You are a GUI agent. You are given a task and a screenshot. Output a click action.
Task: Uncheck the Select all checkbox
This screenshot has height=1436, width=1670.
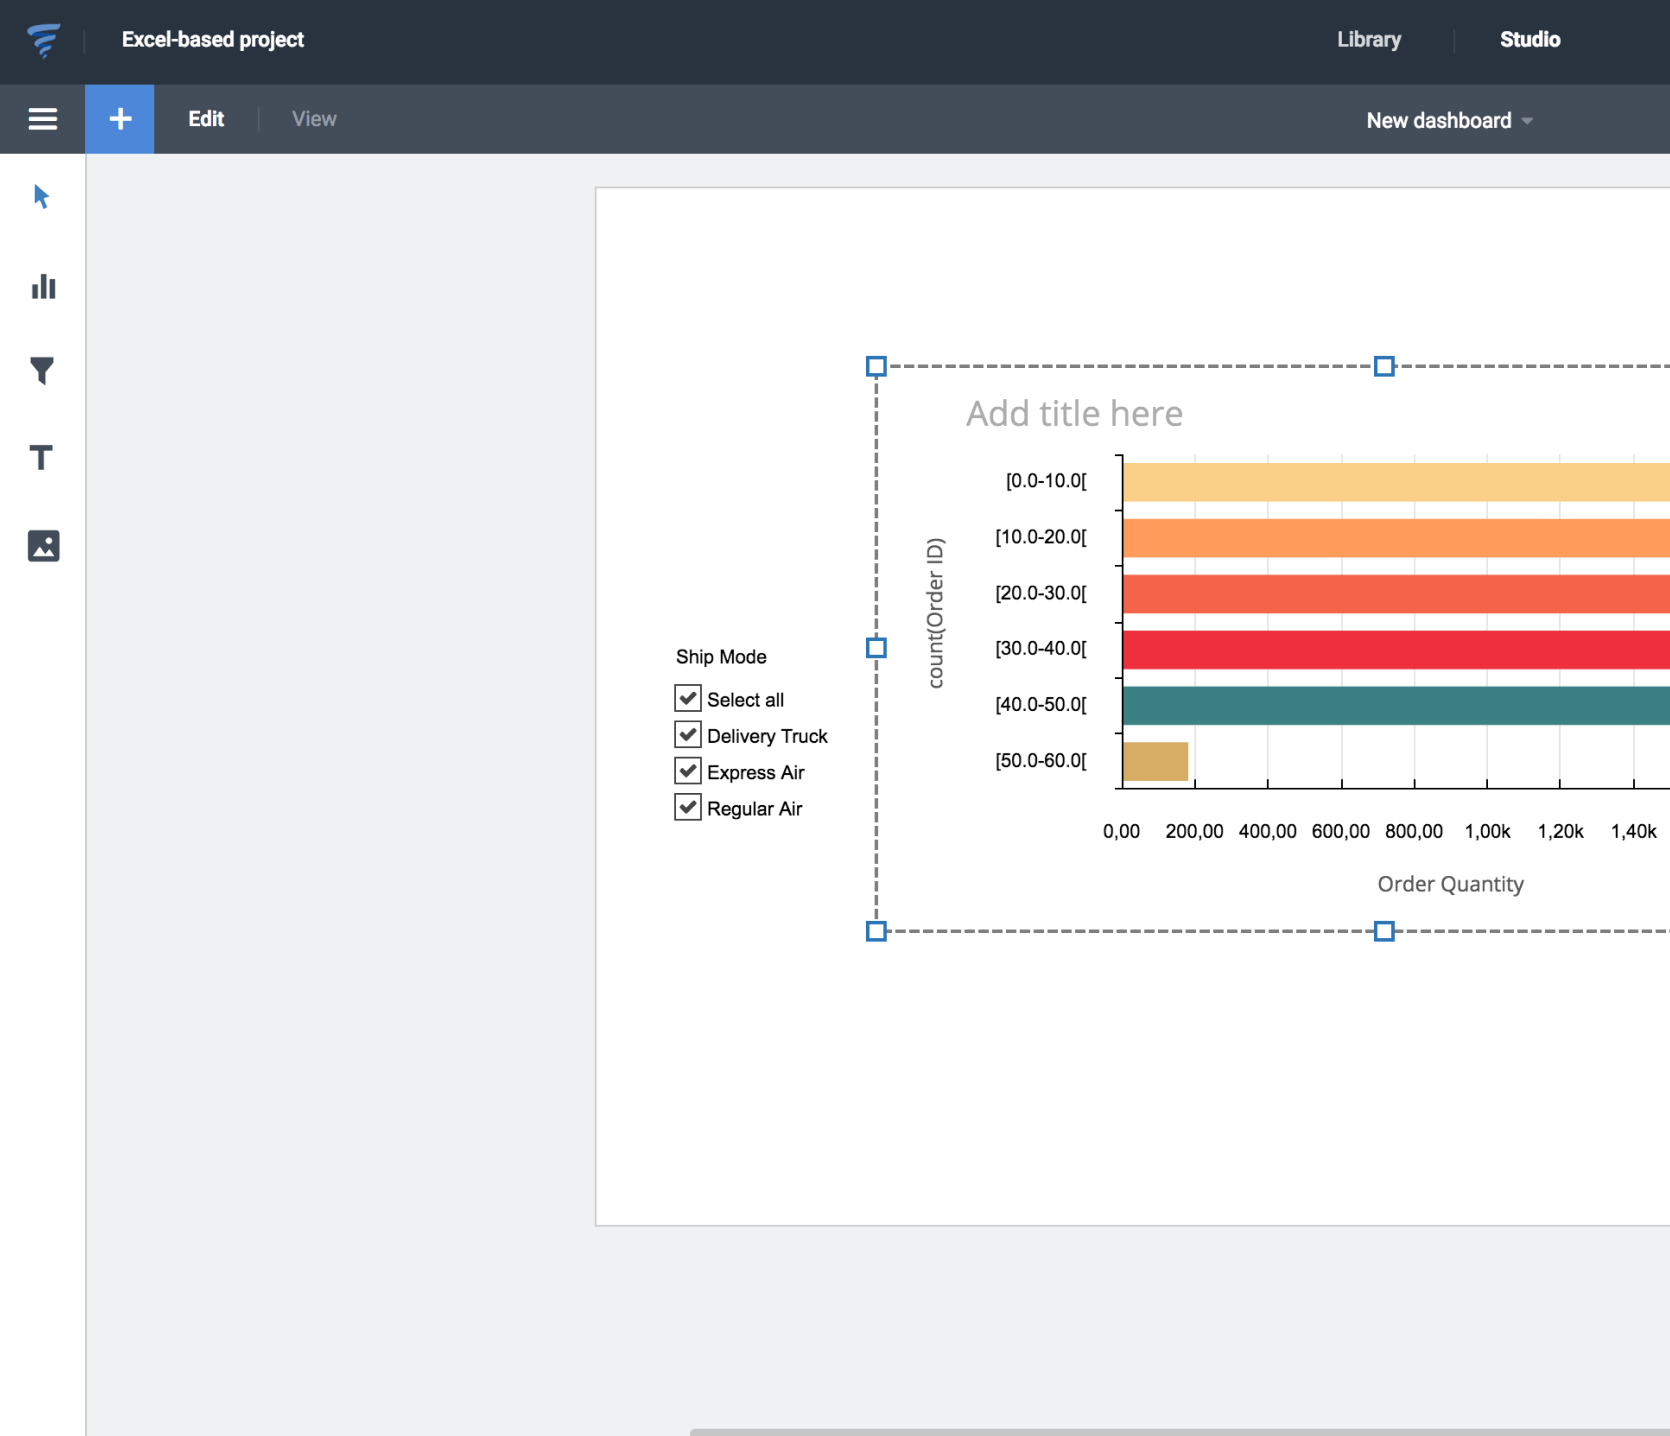point(688,698)
